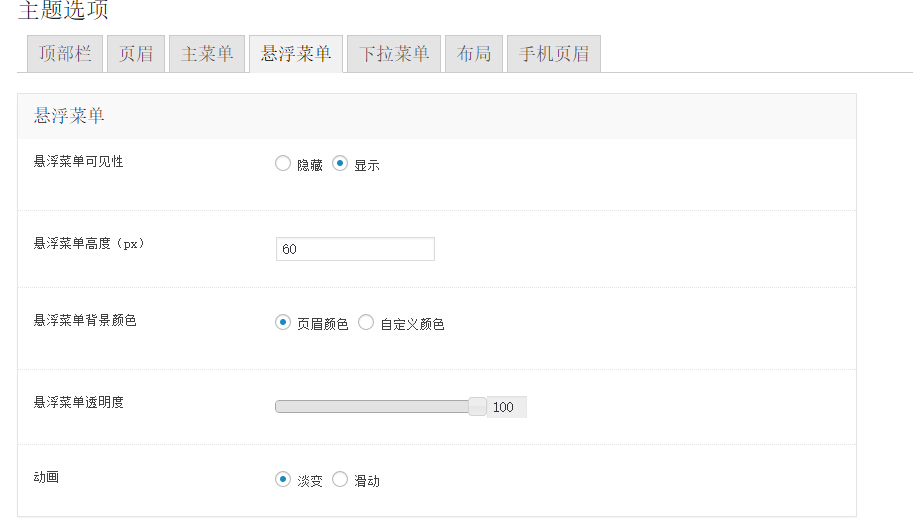Image resolution: width=913 pixels, height=520 pixels.
Task: Click the active 悬浮菜单 tab
Action: tap(296, 54)
